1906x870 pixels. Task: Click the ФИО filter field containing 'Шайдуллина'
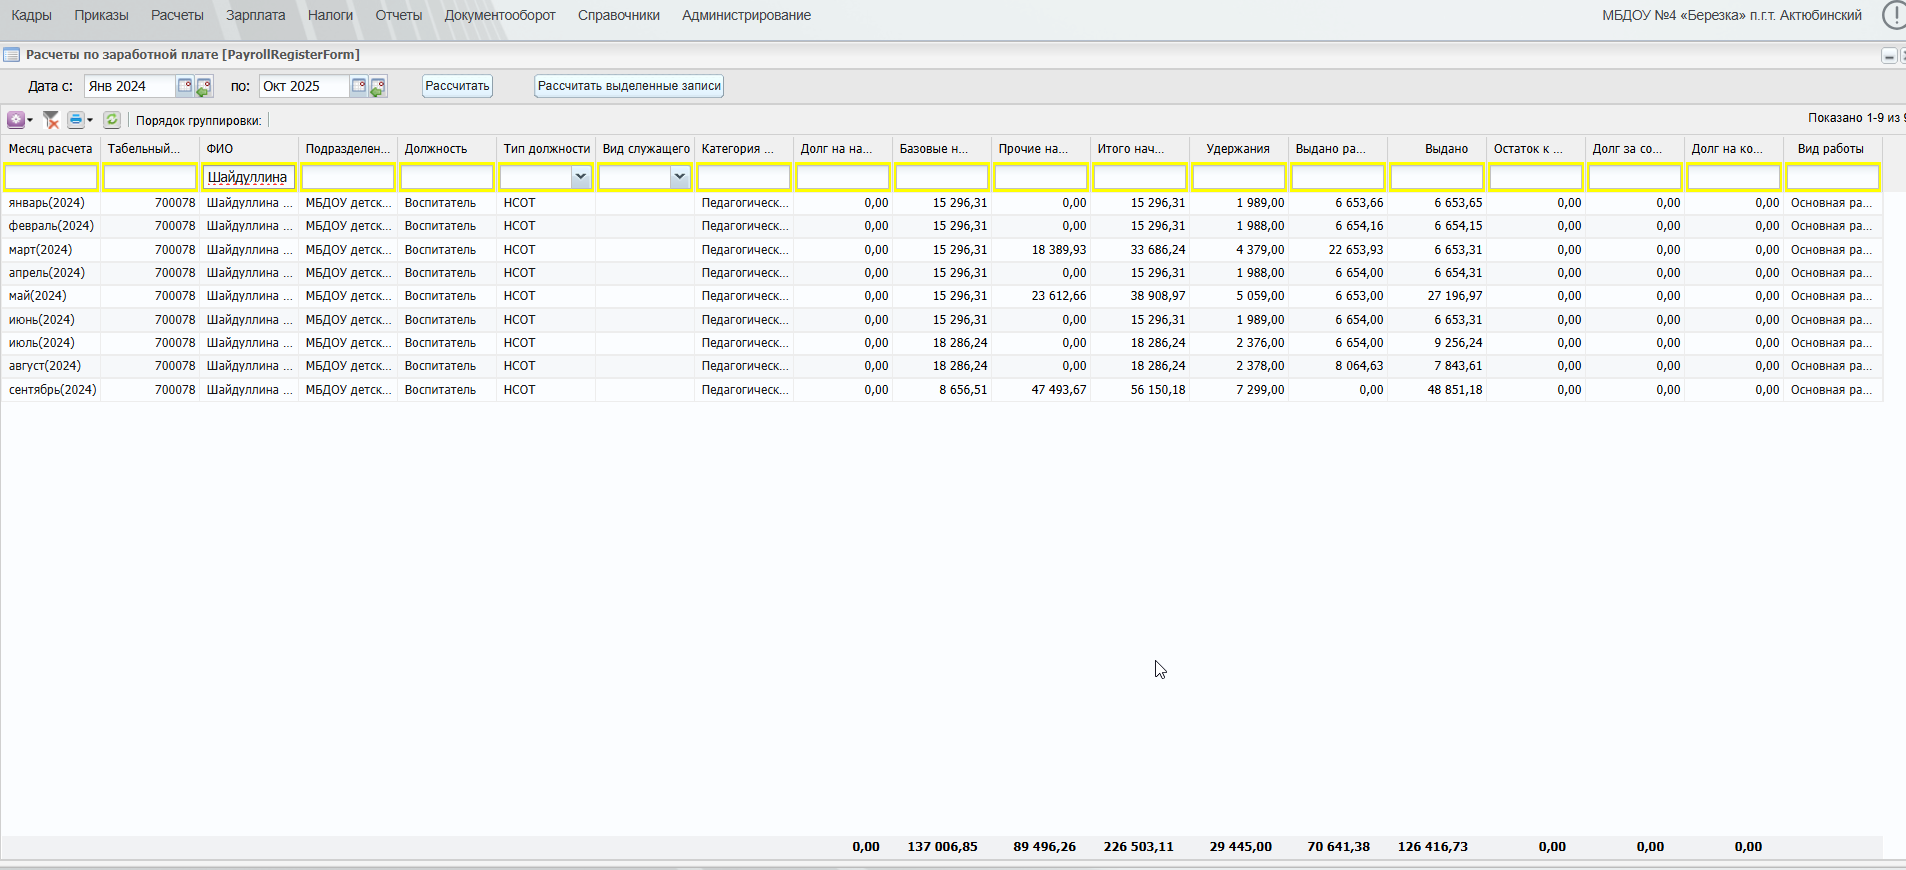click(248, 177)
